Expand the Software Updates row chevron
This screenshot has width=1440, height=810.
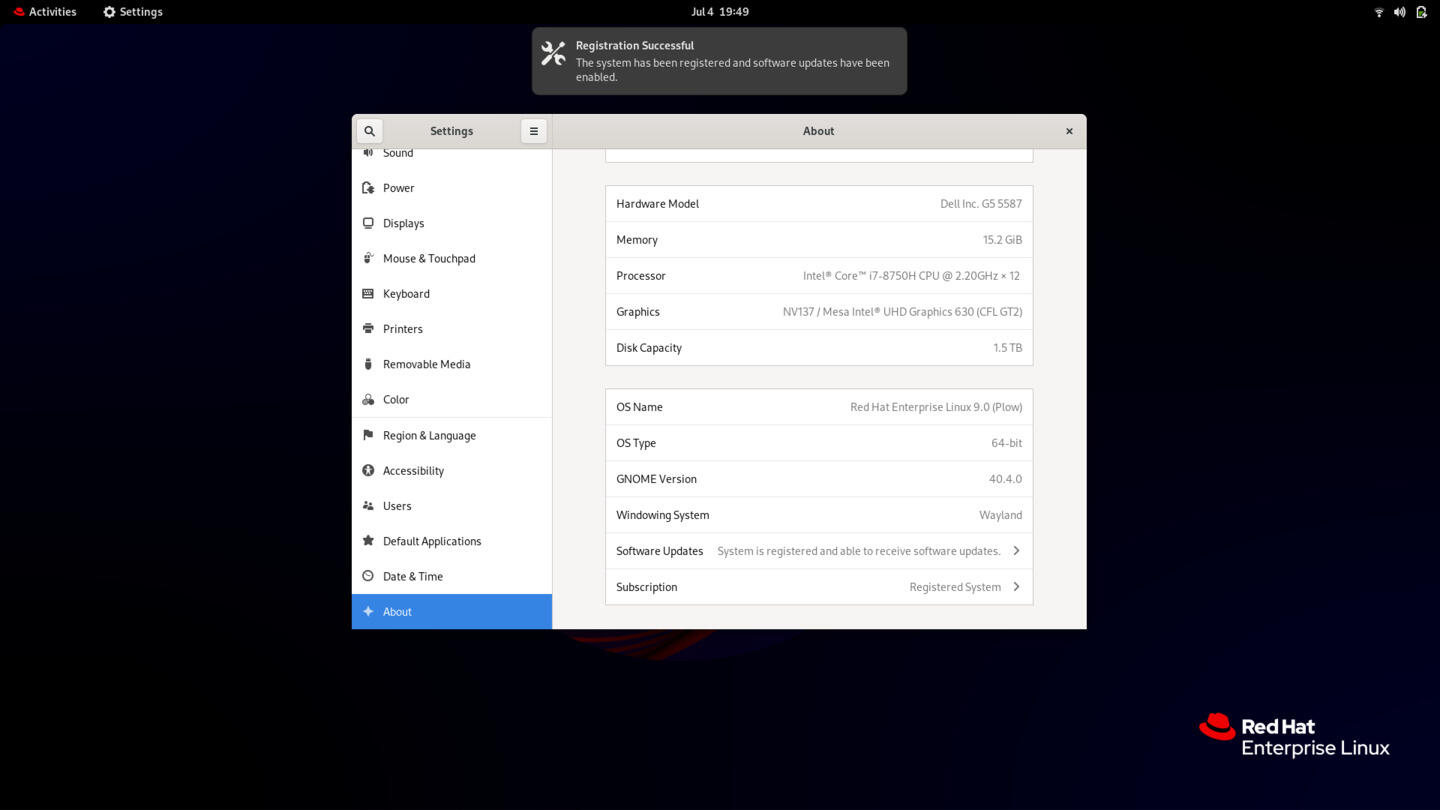[1016, 551]
